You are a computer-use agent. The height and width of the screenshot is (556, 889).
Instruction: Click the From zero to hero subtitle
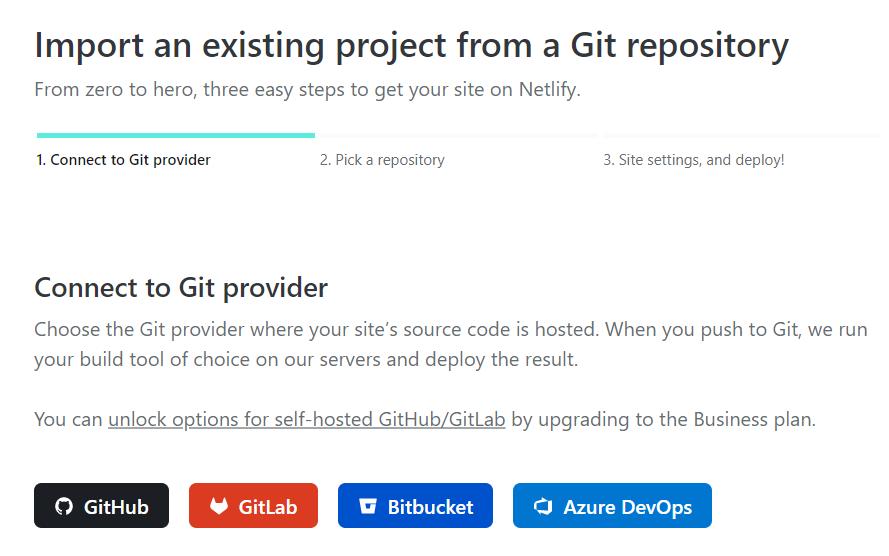coord(307,90)
